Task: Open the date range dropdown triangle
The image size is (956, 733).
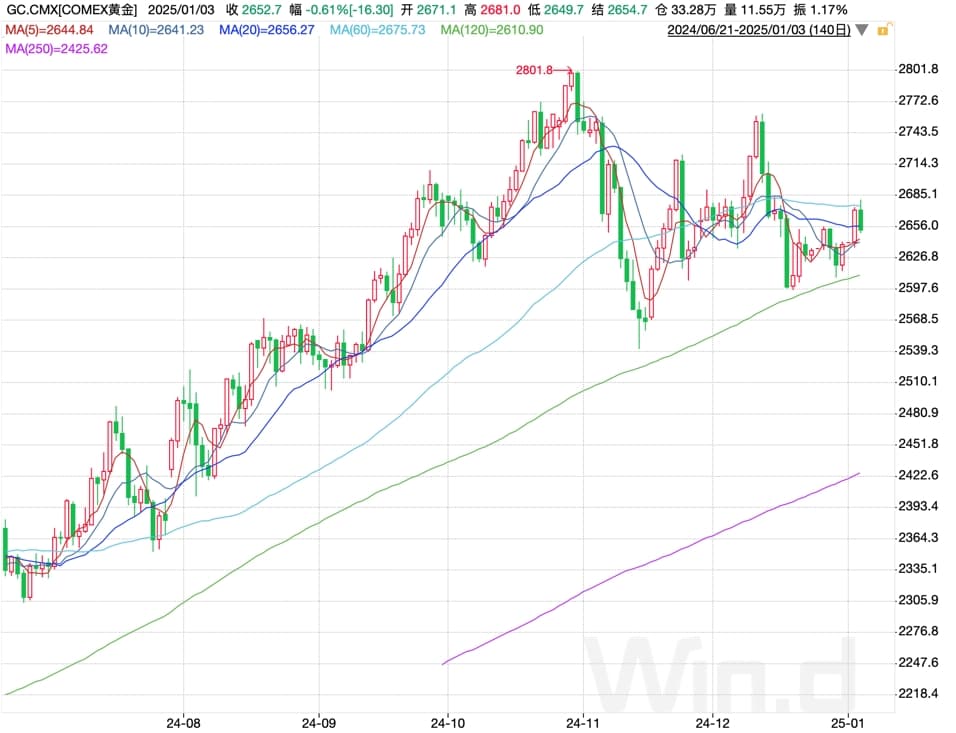Action: point(862,31)
